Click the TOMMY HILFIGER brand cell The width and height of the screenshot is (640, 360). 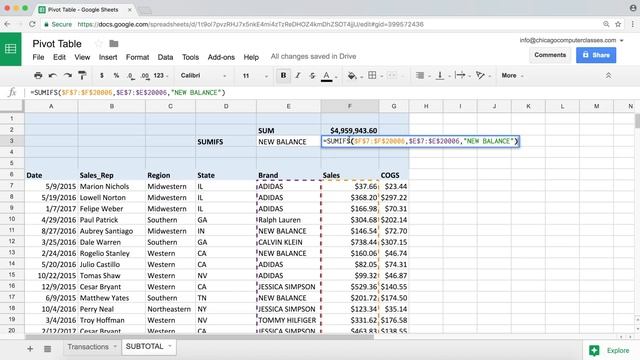pyautogui.click(x=289, y=320)
